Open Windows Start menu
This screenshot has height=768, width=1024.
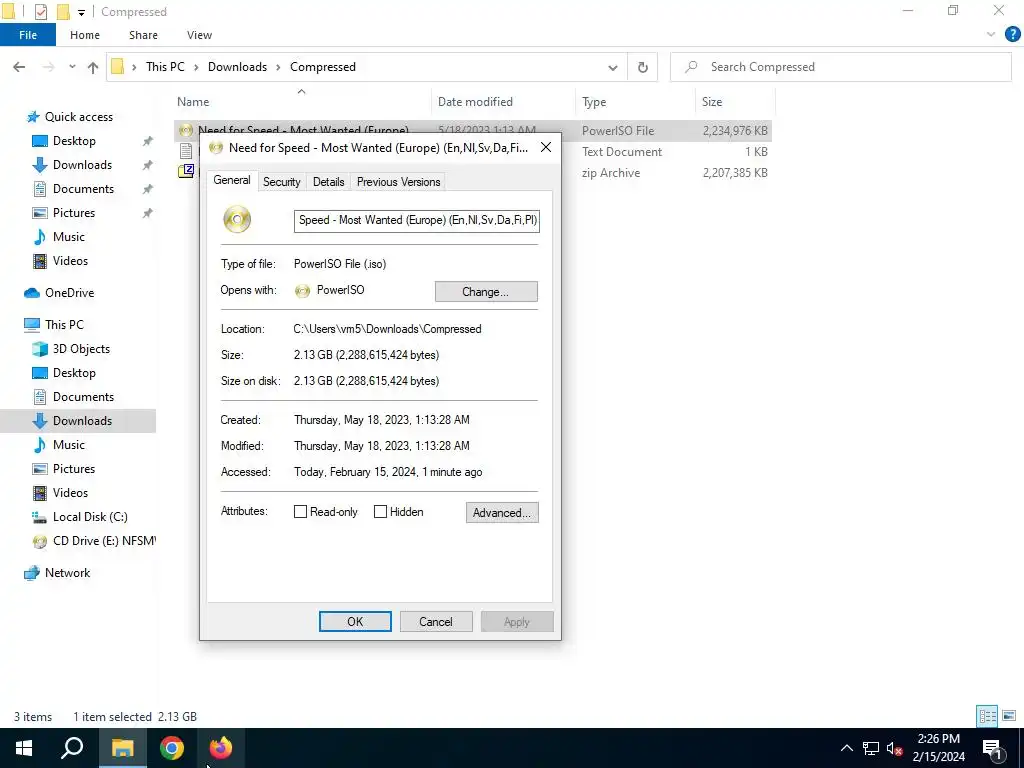pos(24,748)
